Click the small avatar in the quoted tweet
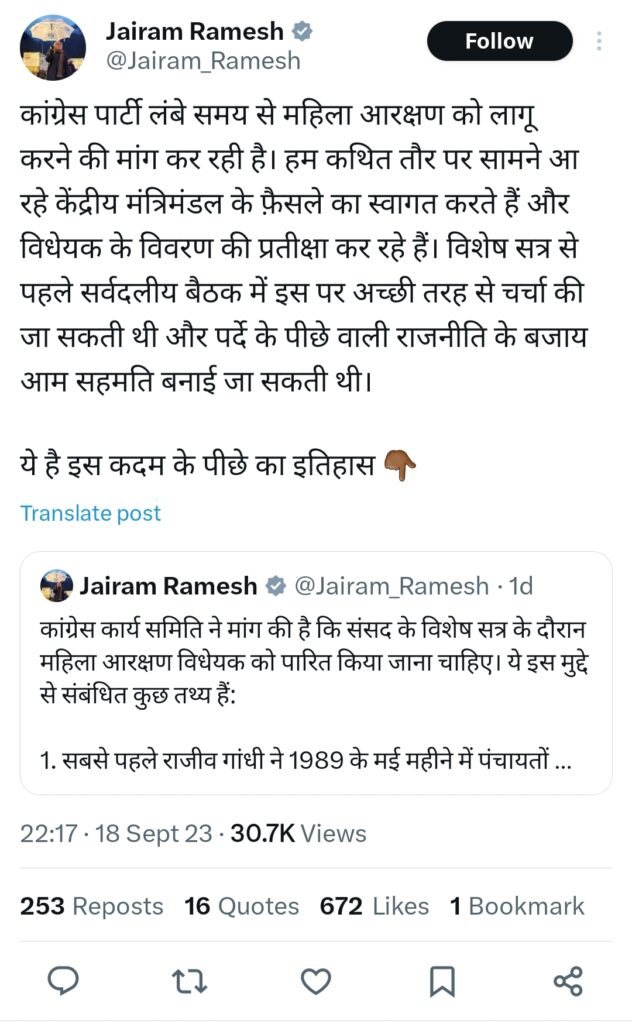 [x=56, y=583]
